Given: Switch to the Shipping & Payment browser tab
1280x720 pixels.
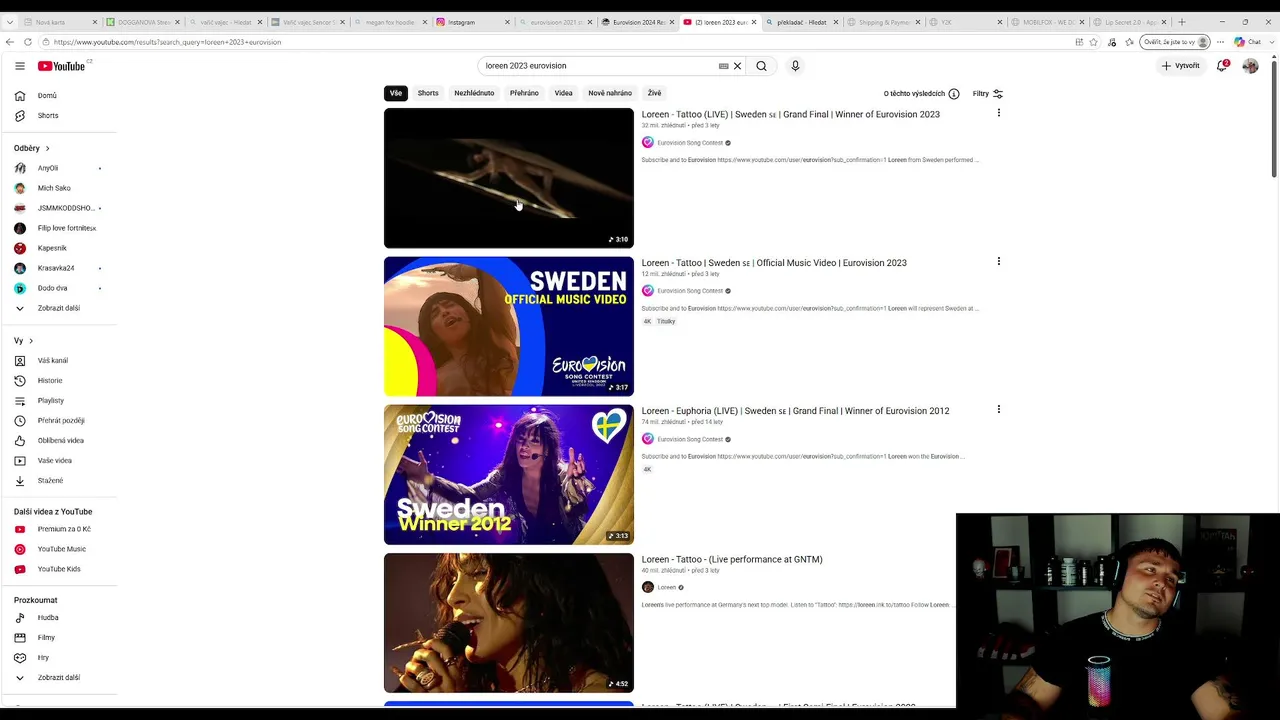Looking at the screenshot, I should click(882, 22).
